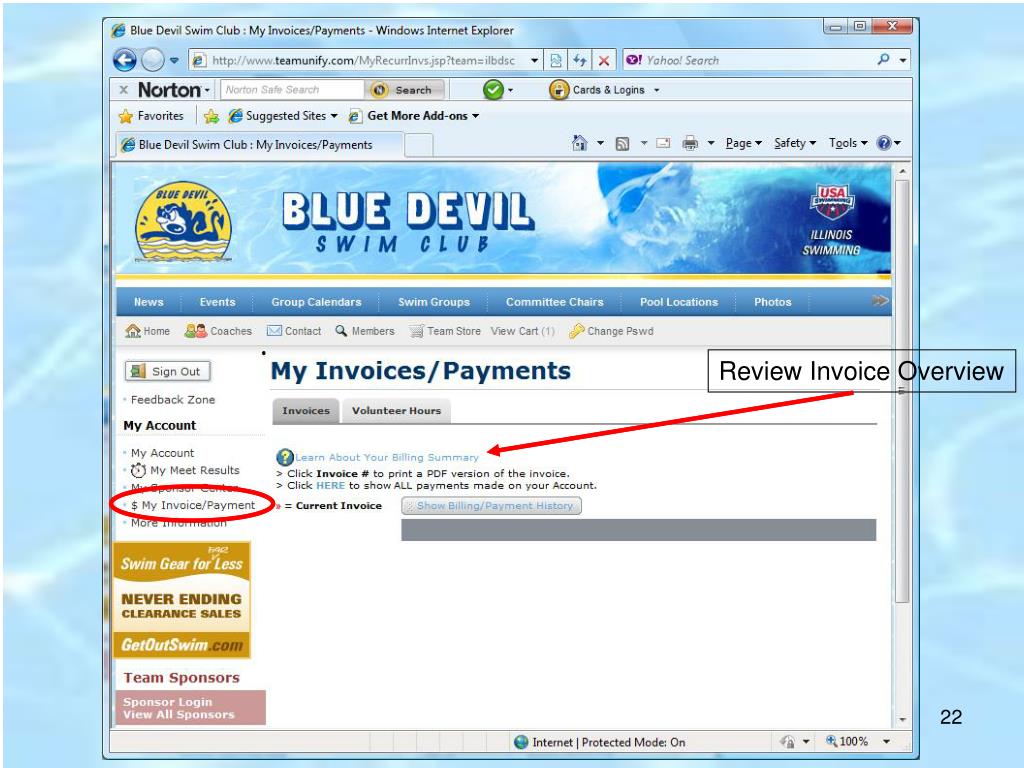Click HERE to show all payments
The width and height of the screenshot is (1024, 768).
tap(330, 485)
